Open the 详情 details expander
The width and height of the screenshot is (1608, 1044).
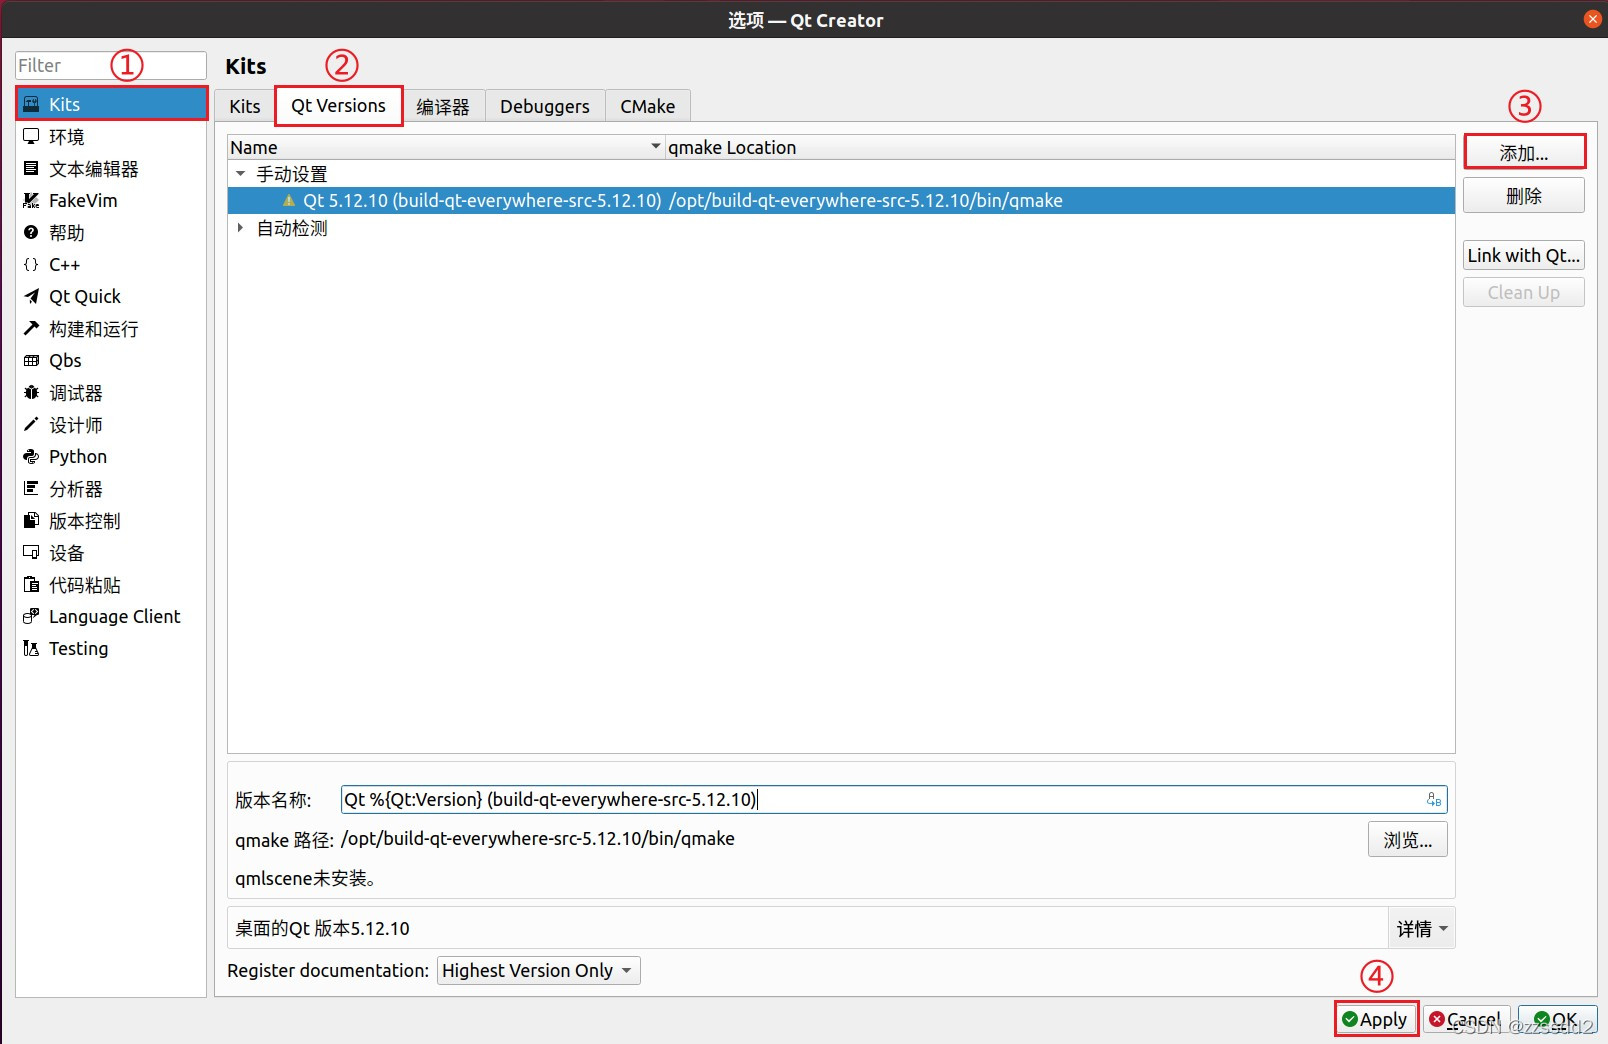pos(1422,928)
